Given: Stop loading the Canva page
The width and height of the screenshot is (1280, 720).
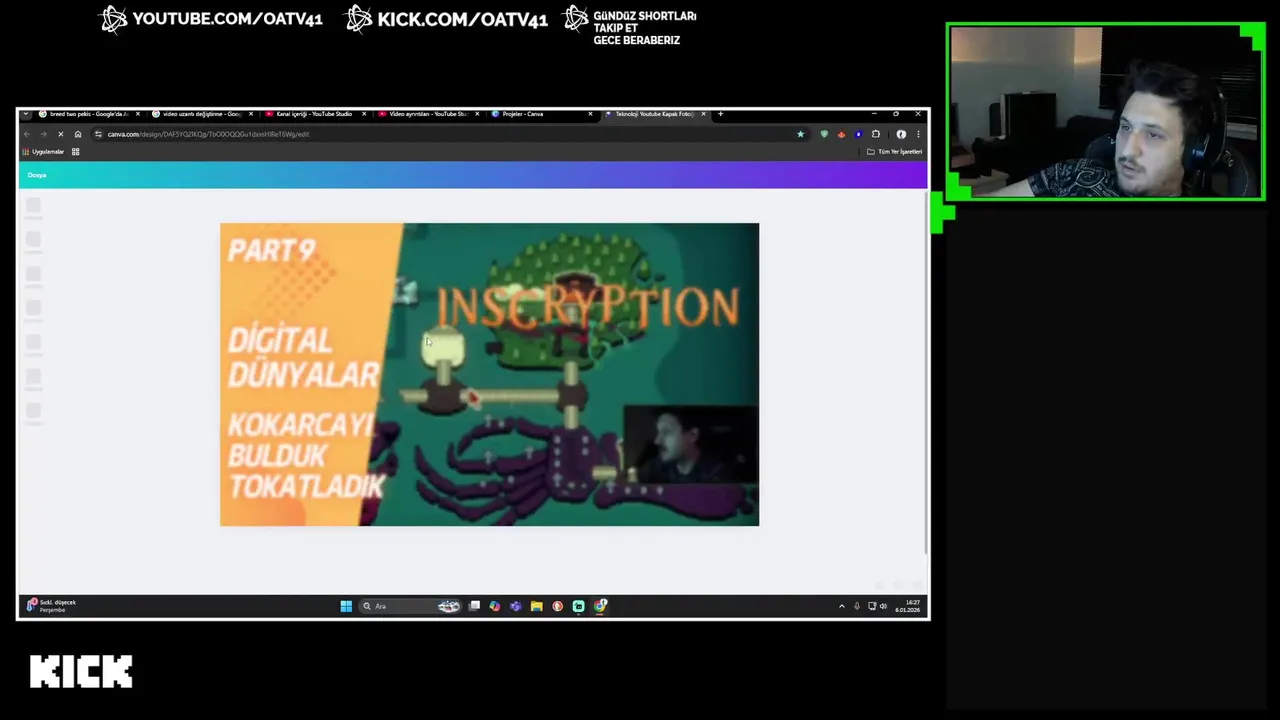Looking at the screenshot, I should [x=60, y=134].
